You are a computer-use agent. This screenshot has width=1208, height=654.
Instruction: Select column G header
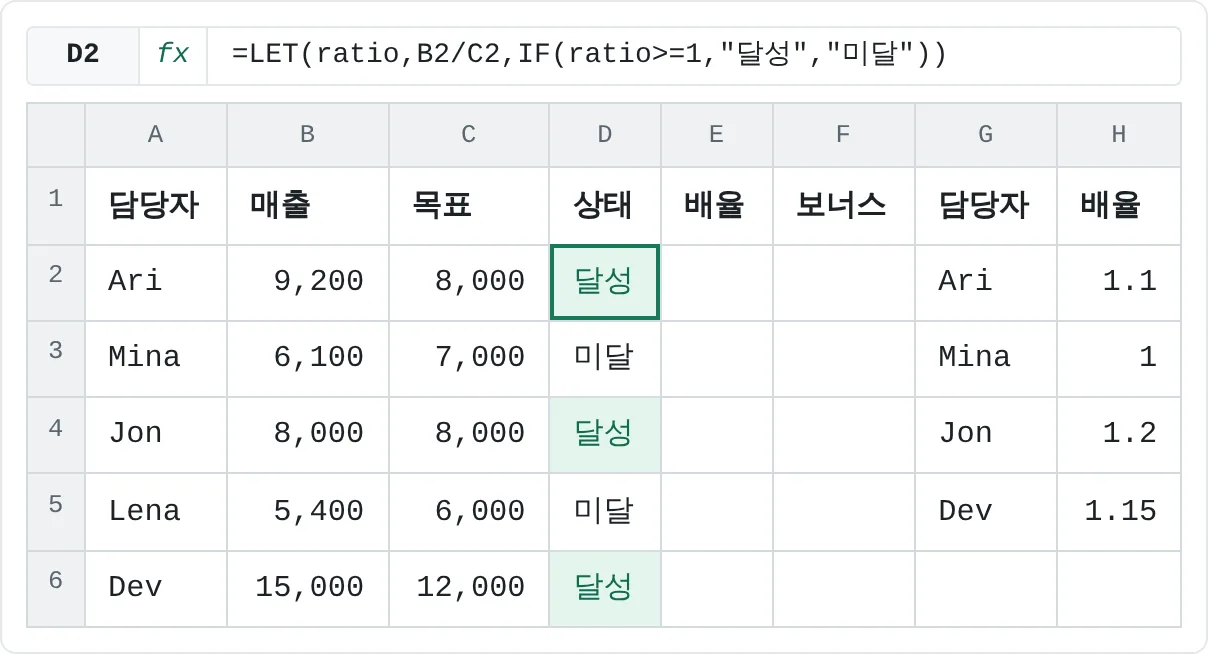(x=986, y=135)
